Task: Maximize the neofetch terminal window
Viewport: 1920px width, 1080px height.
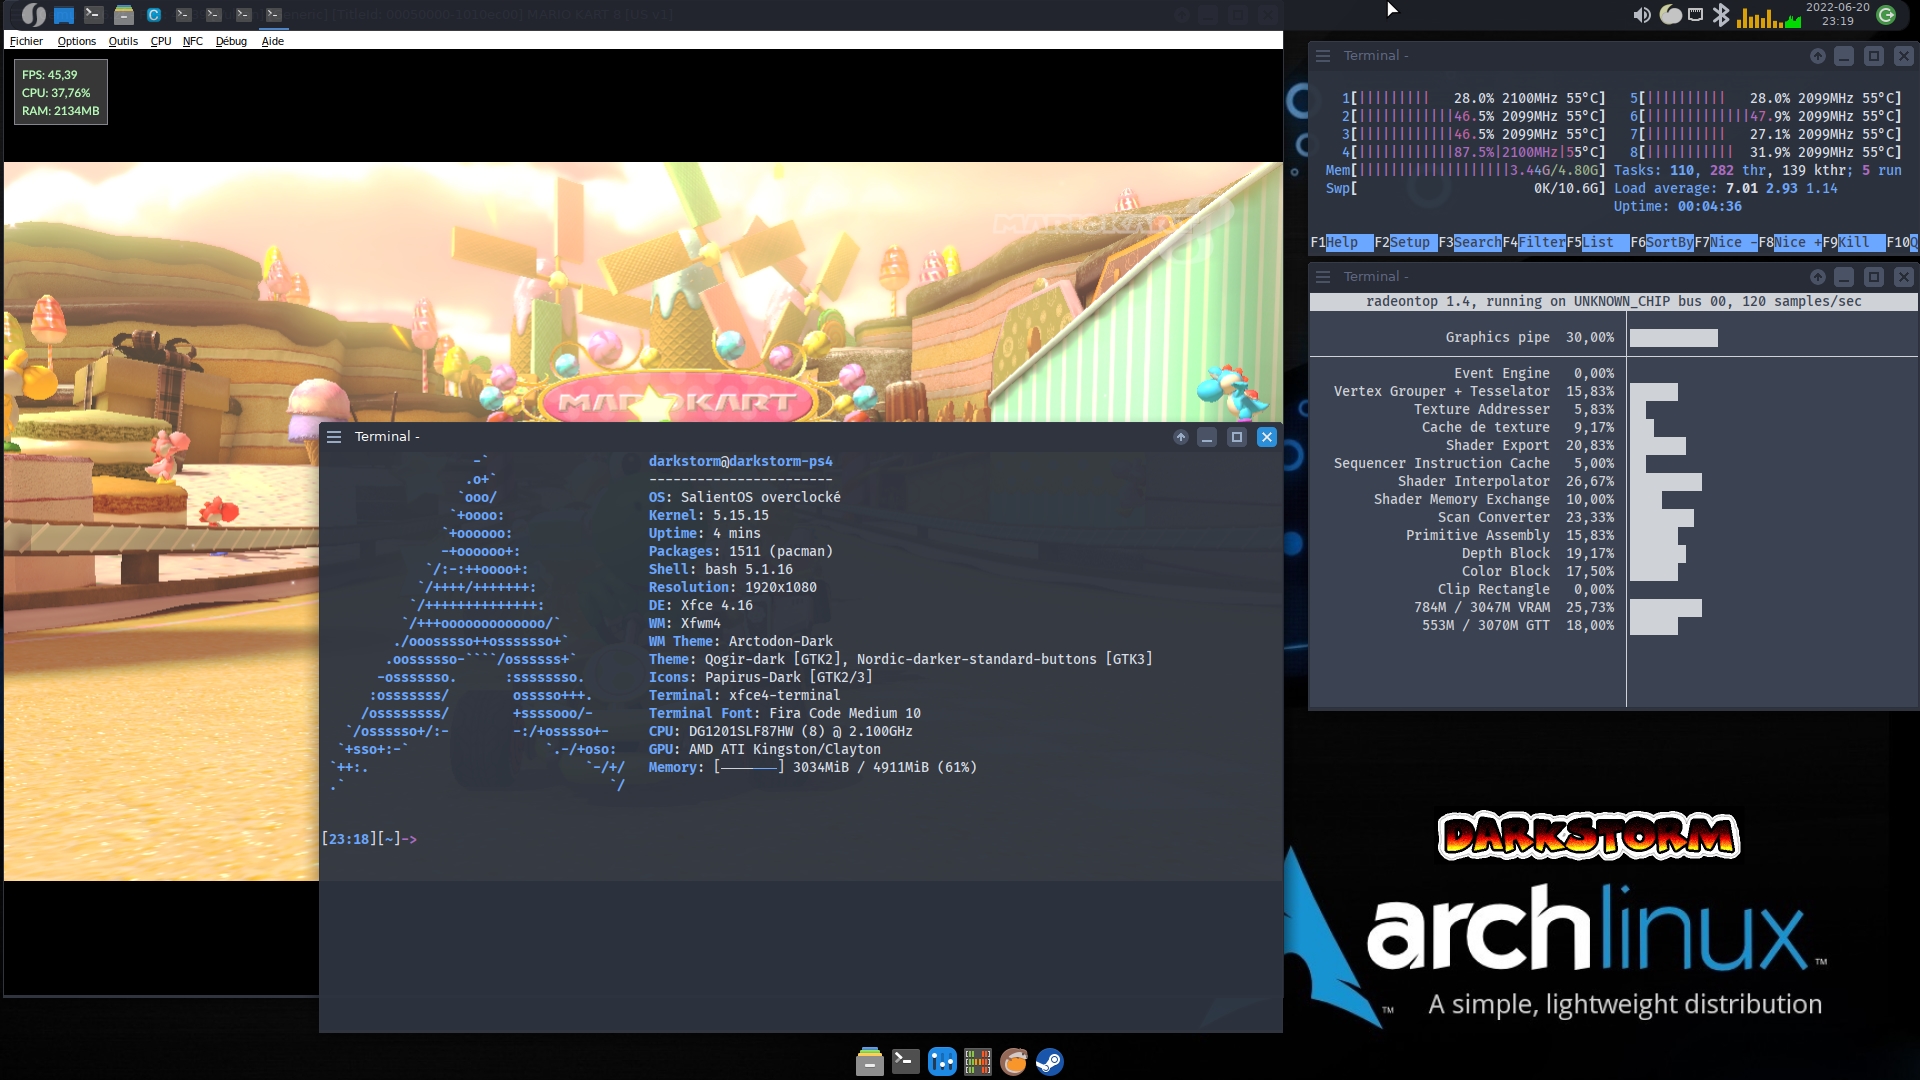Action: click(x=1237, y=437)
